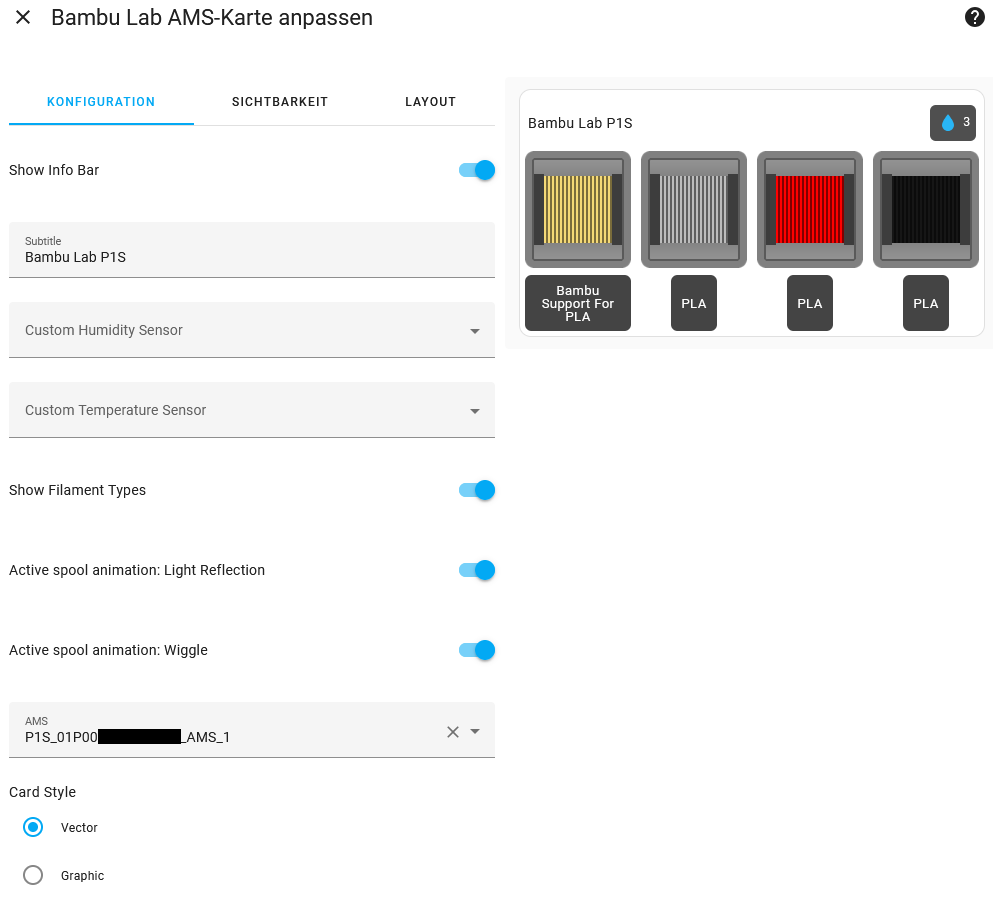The width and height of the screenshot is (993, 898).
Task: Click the AMS entity field value
Action: [127, 737]
